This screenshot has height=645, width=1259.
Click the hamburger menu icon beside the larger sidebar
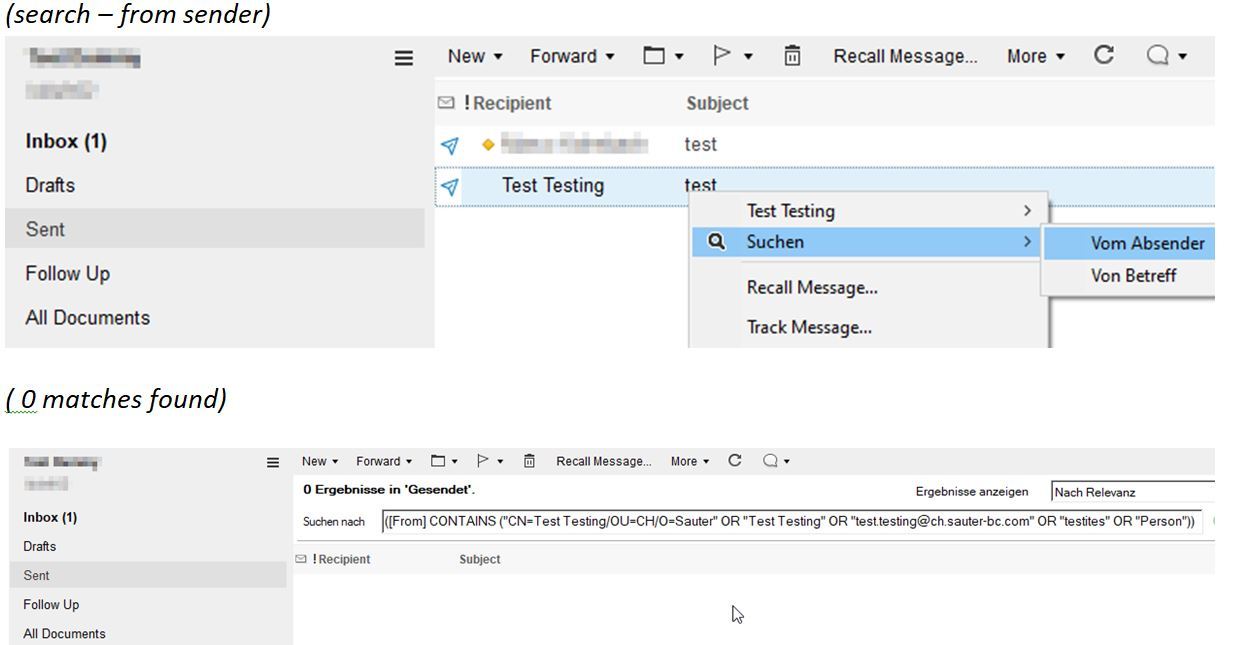(404, 58)
